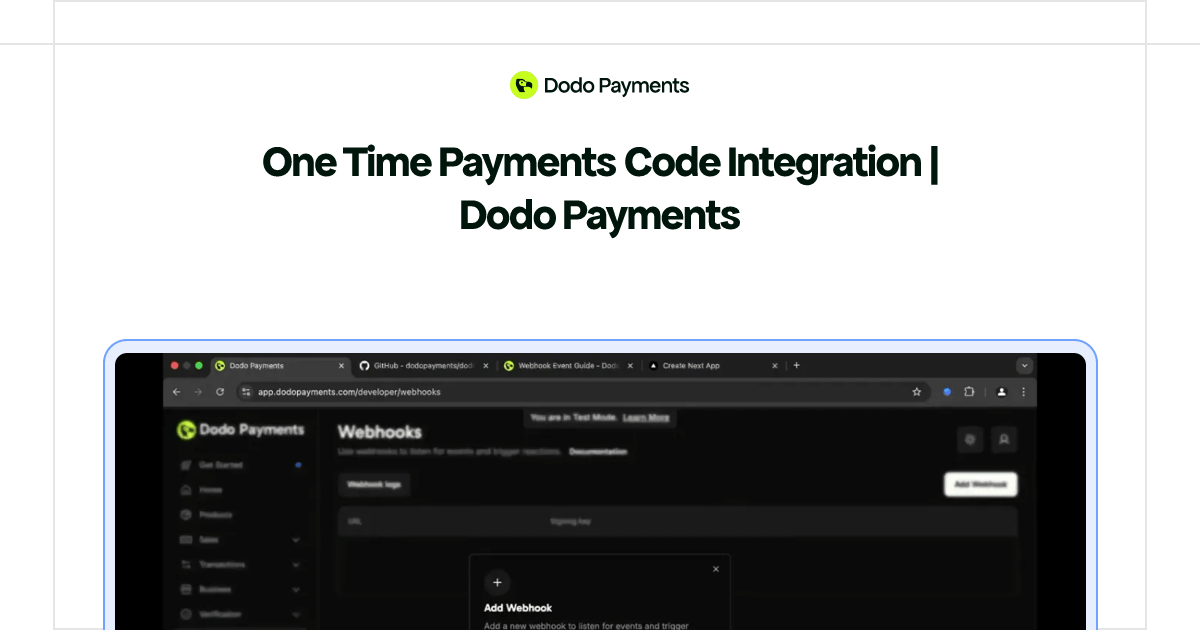
Task: Click the Dodo Payments sidebar logo
Action: (240, 430)
